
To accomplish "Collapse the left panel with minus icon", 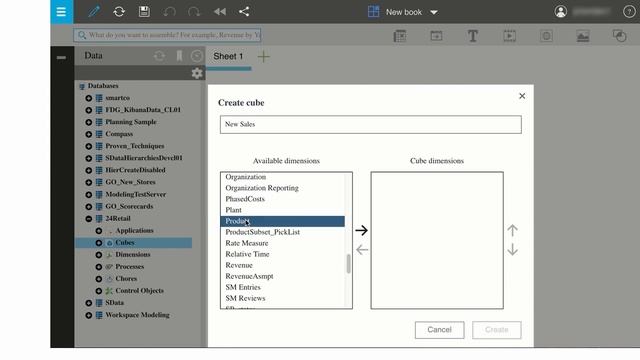I will pyautogui.click(x=62, y=58).
